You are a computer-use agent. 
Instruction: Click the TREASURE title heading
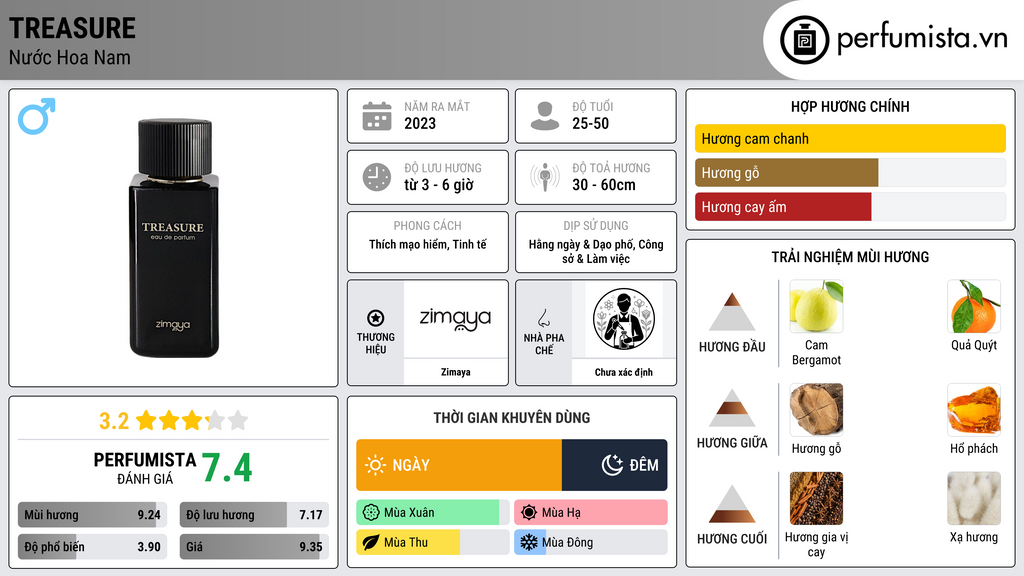[72, 28]
